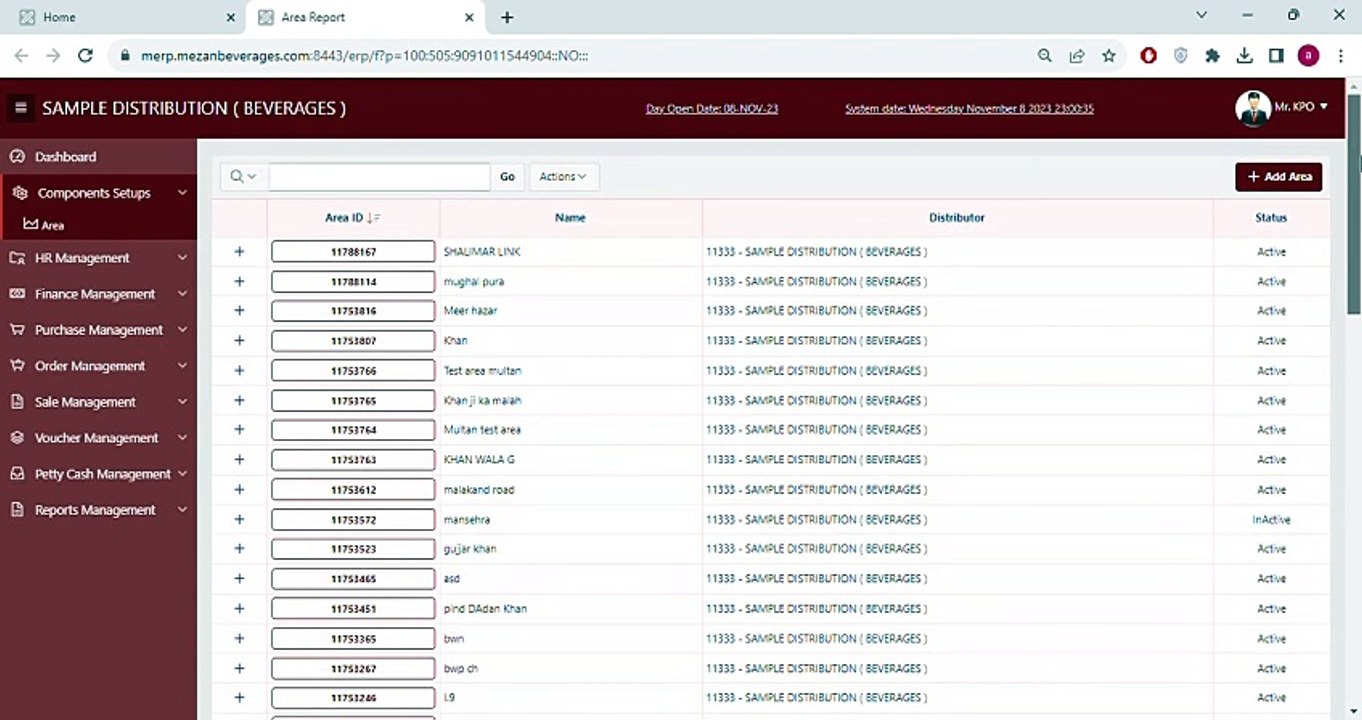Bookmark this page with the star icon
The height and width of the screenshot is (720, 1362).
pos(1109,56)
